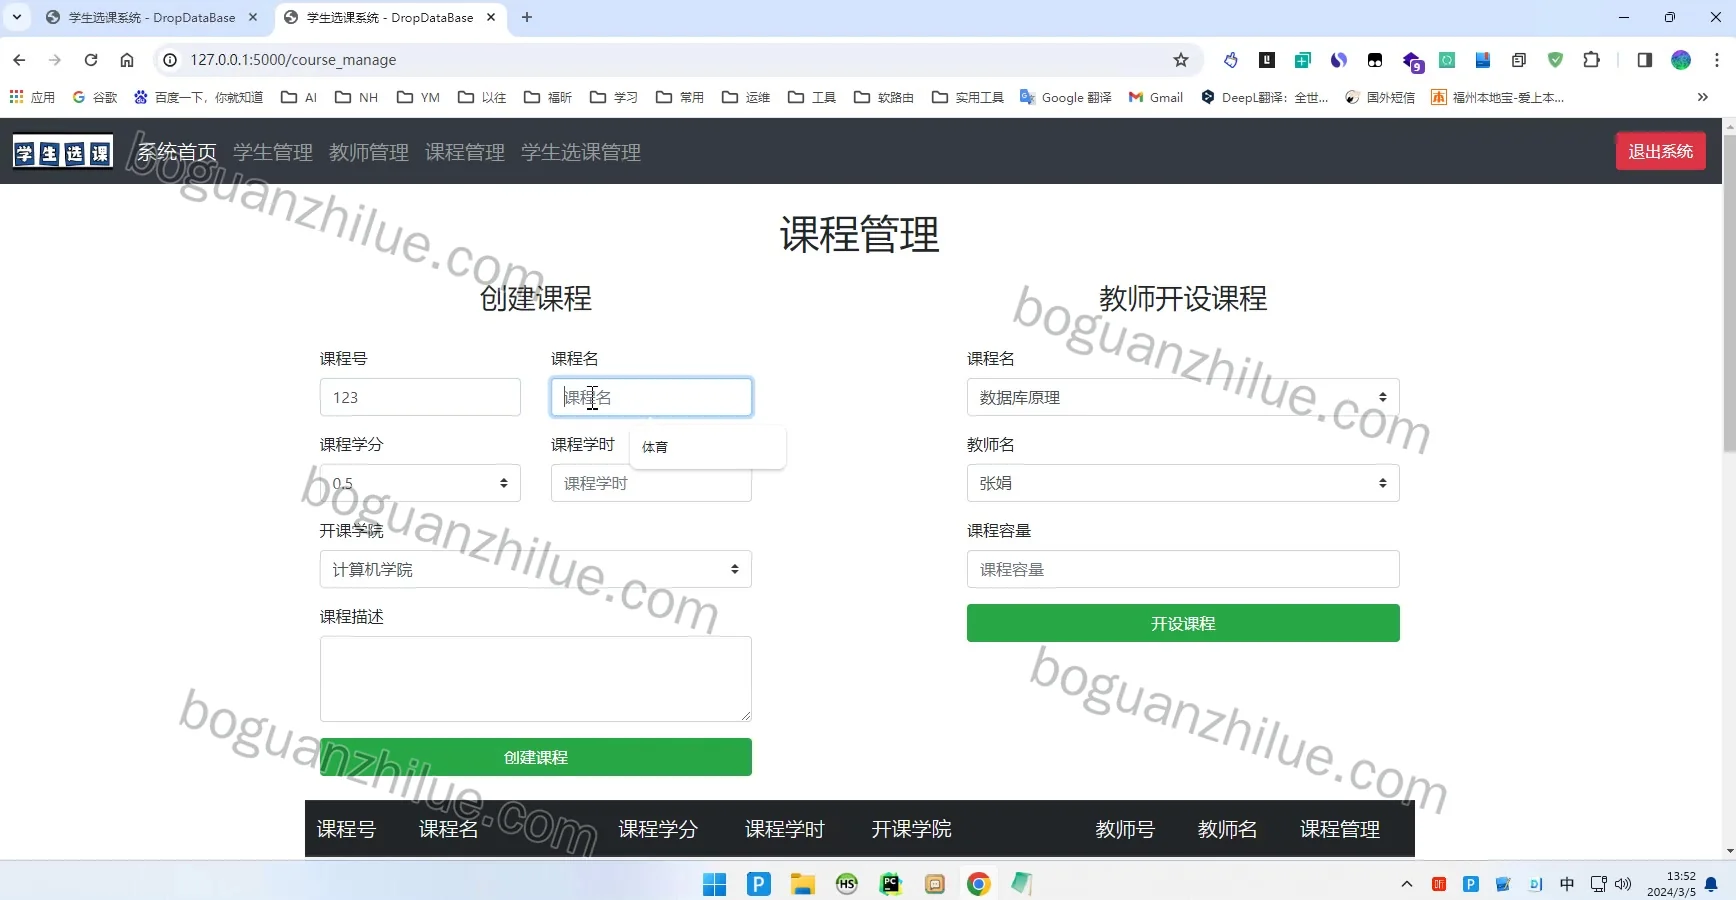Screen dimensions: 1736x900
Task: Open the Windows Start button
Action: [714, 884]
